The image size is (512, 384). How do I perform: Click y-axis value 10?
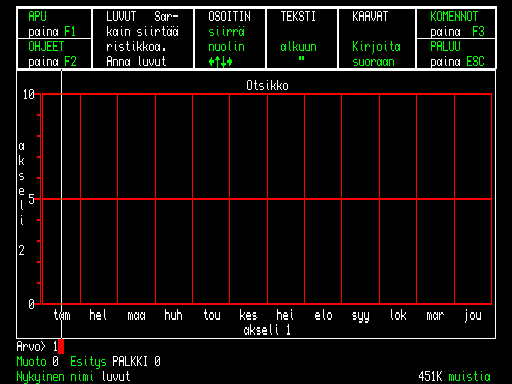tap(29, 94)
